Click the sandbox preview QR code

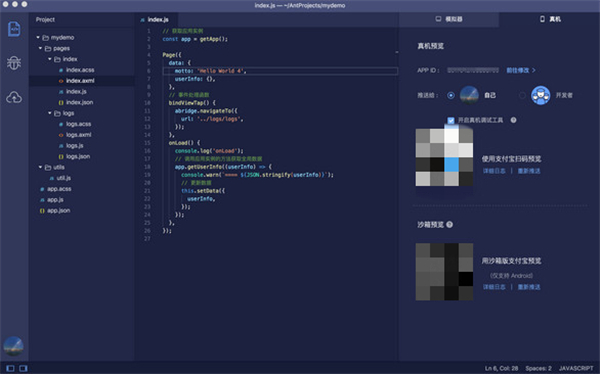tap(444, 272)
